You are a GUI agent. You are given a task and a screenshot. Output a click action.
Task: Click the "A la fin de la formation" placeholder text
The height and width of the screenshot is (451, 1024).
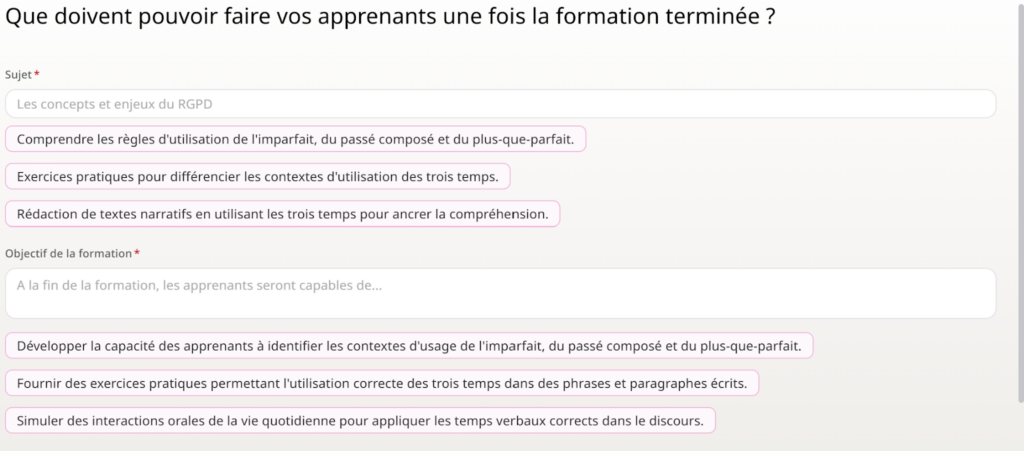199,285
